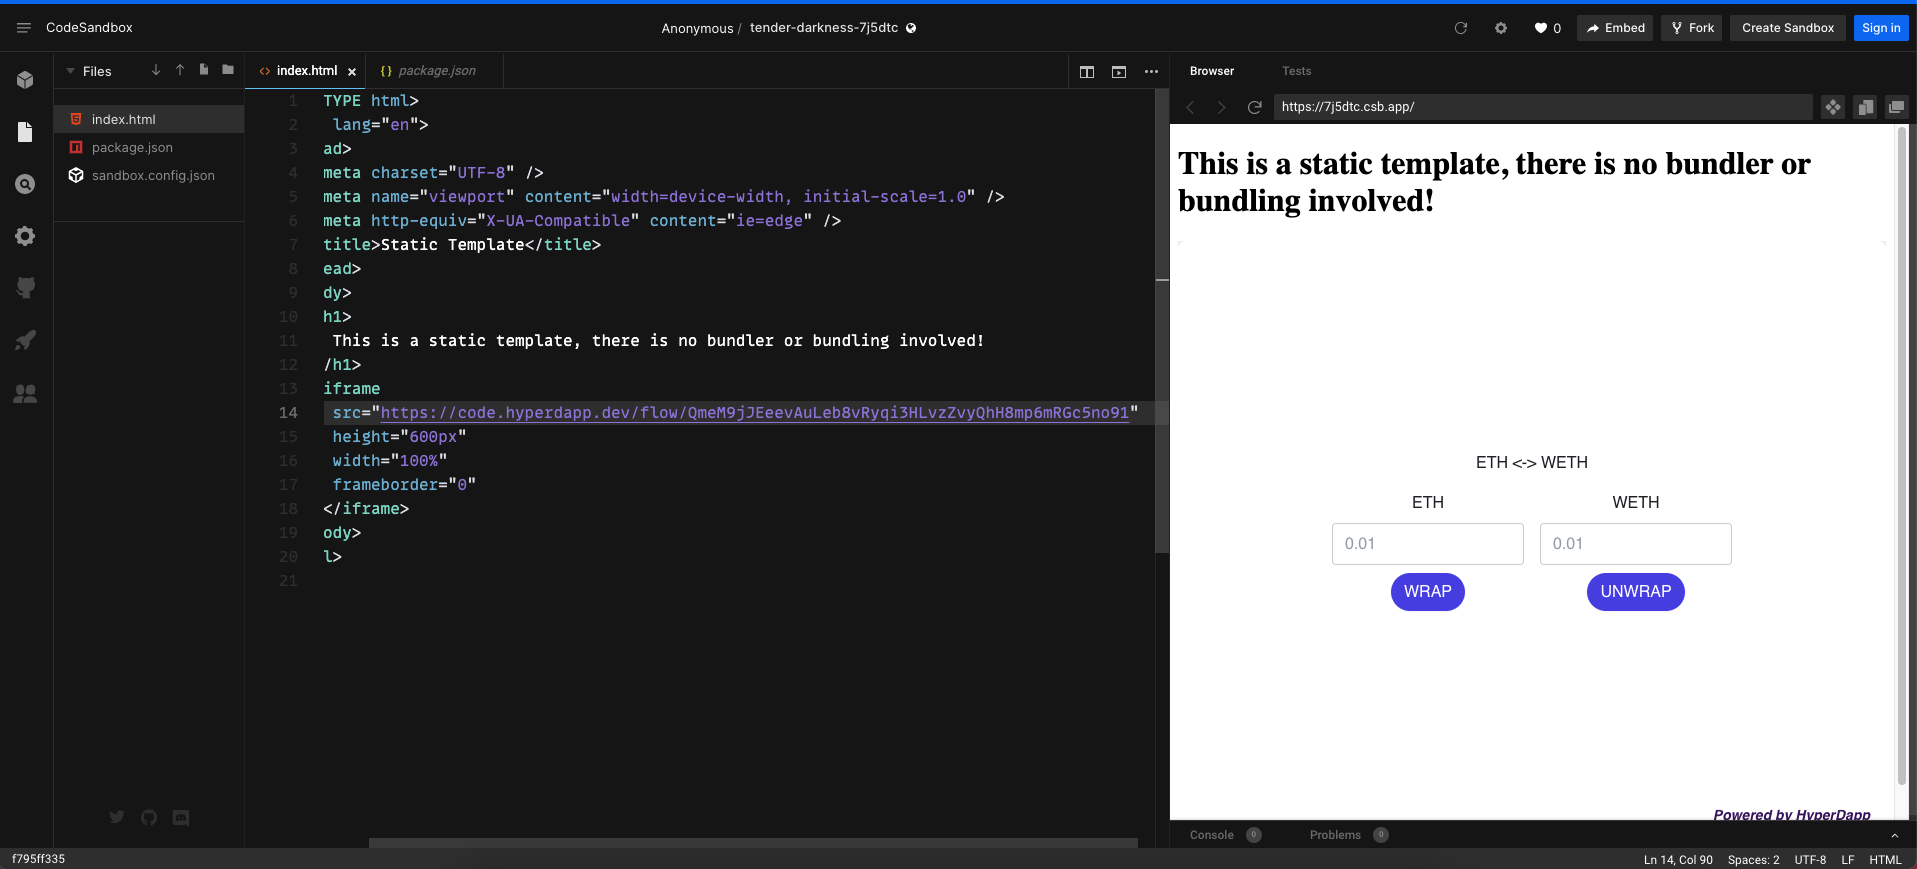Image resolution: width=1917 pixels, height=869 pixels.
Task: Click the preview URL address bar
Action: pyautogui.click(x=1542, y=107)
